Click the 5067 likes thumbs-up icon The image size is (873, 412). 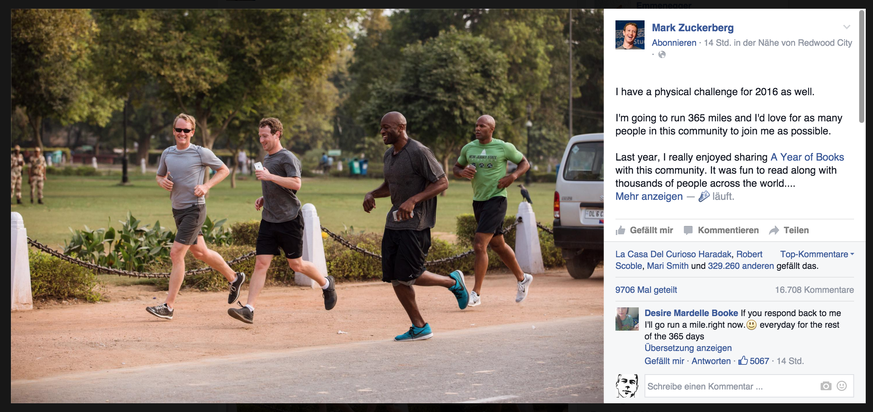743,360
